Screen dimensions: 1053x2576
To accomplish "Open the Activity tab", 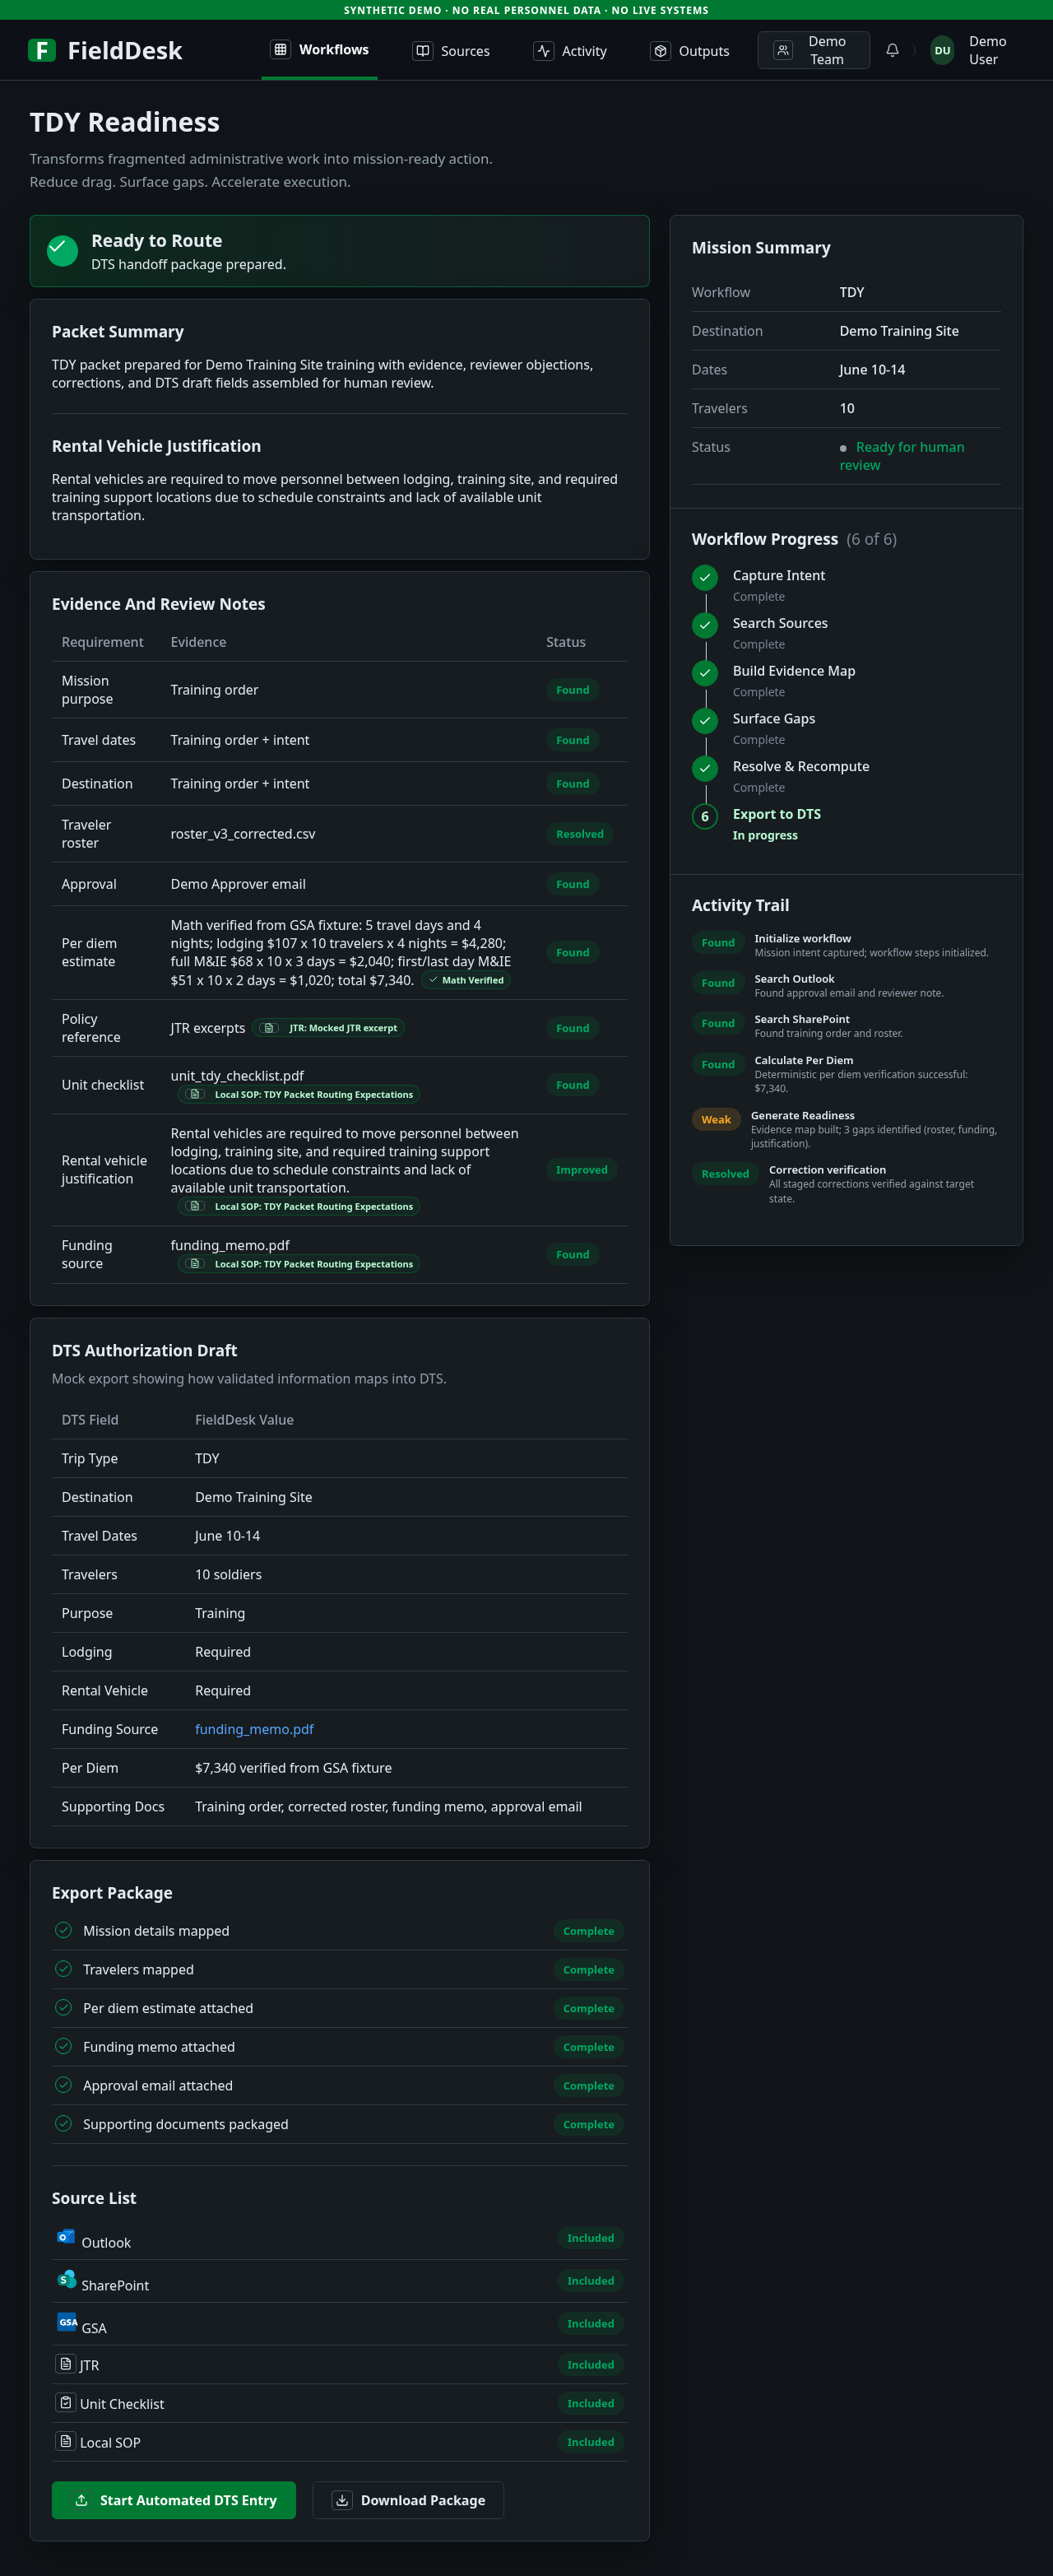I will click(x=570, y=51).
